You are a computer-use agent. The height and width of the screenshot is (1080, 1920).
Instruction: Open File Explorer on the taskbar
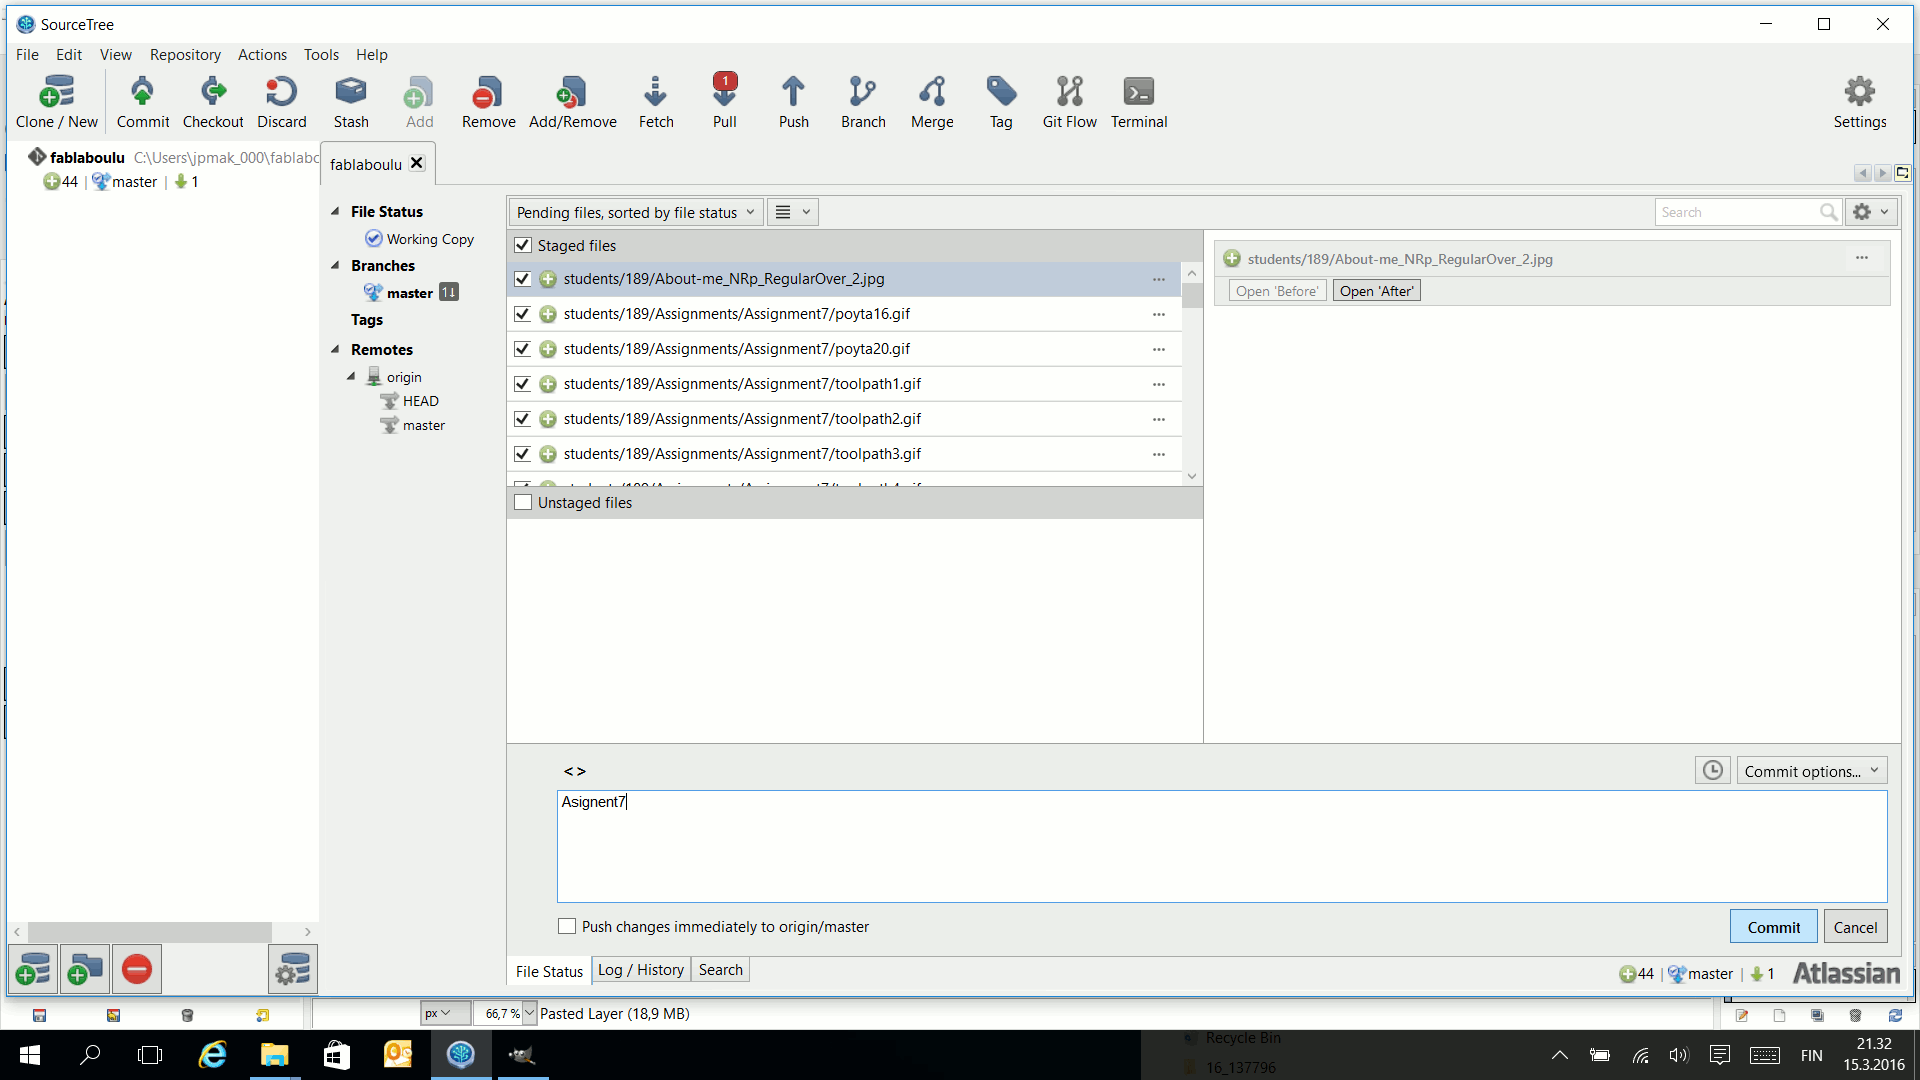pos(275,1054)
